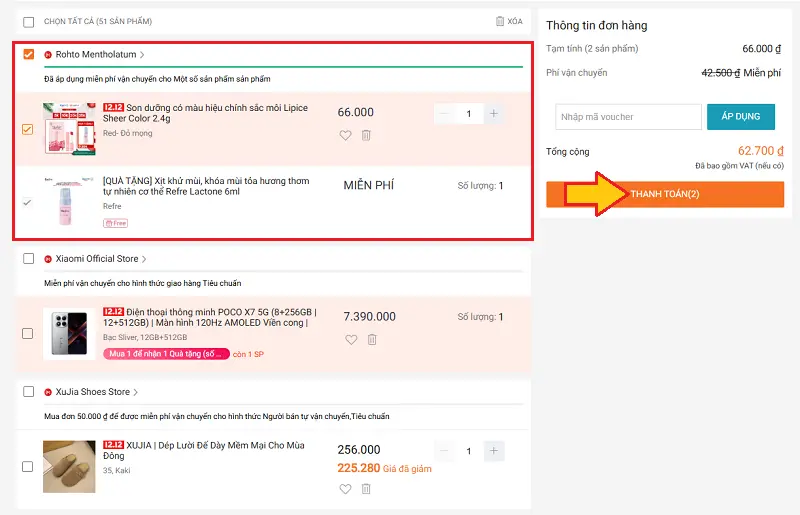Open Xịt khử mùi Refre Lactone gift title
Viewport: 800px width, 515px height.
pos(206,186)
